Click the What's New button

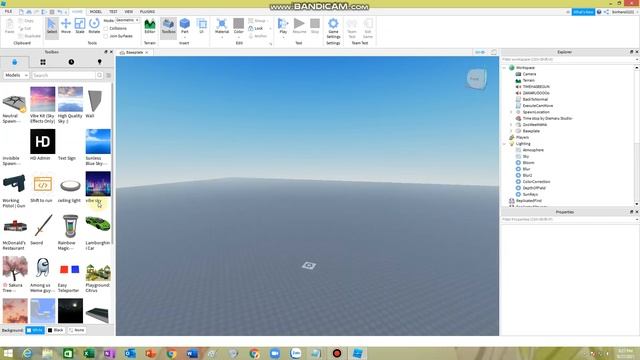point(583,12)
